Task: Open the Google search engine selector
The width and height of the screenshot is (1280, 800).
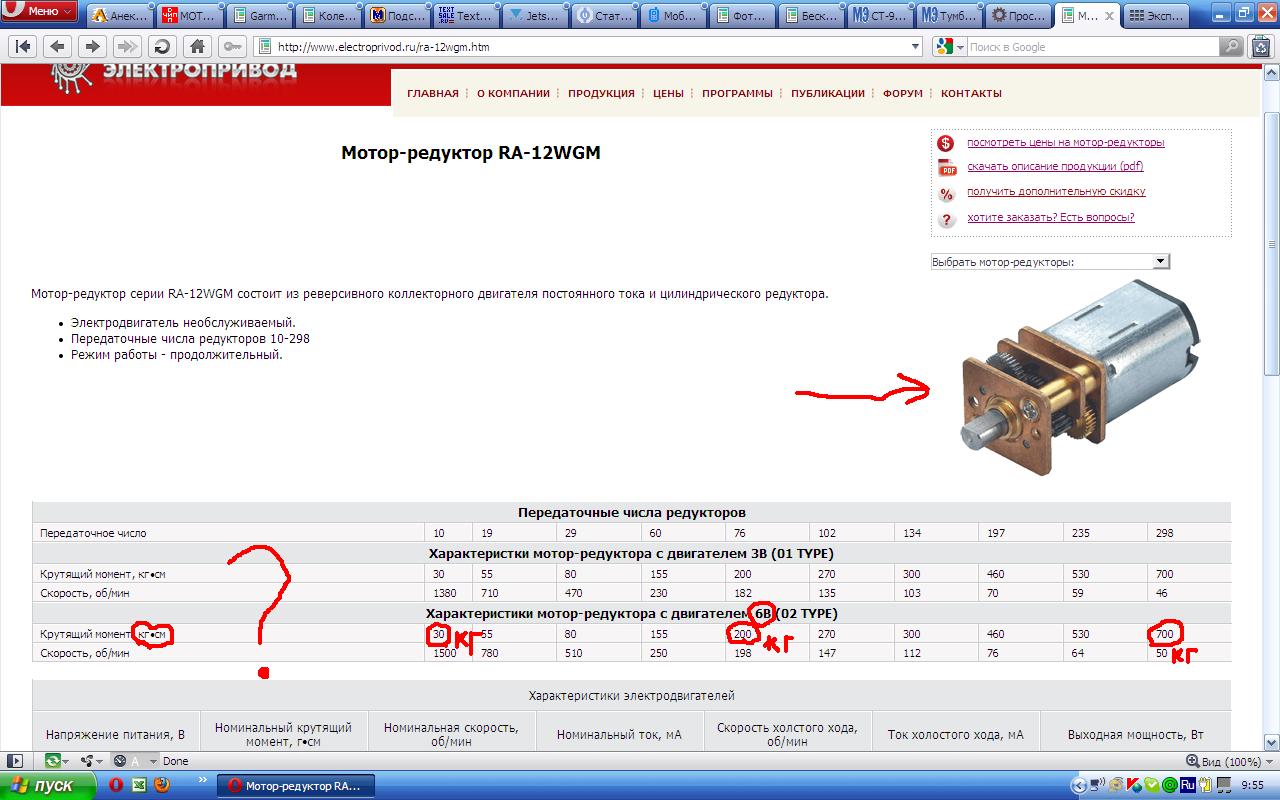Action: (949, 47)
